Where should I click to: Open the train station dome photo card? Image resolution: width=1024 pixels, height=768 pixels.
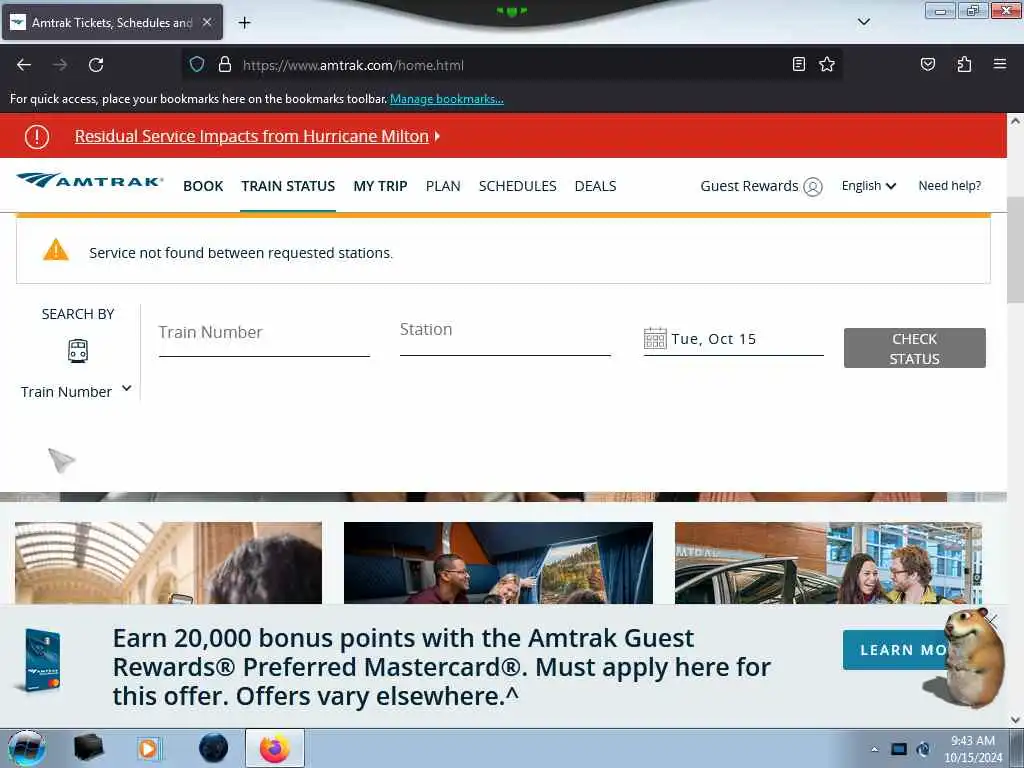[168, 562]
